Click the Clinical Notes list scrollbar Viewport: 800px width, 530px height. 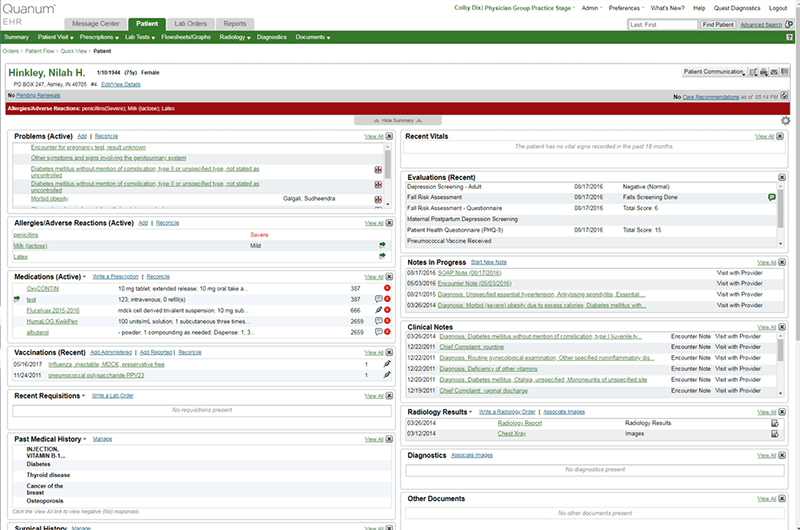(780, 364)
